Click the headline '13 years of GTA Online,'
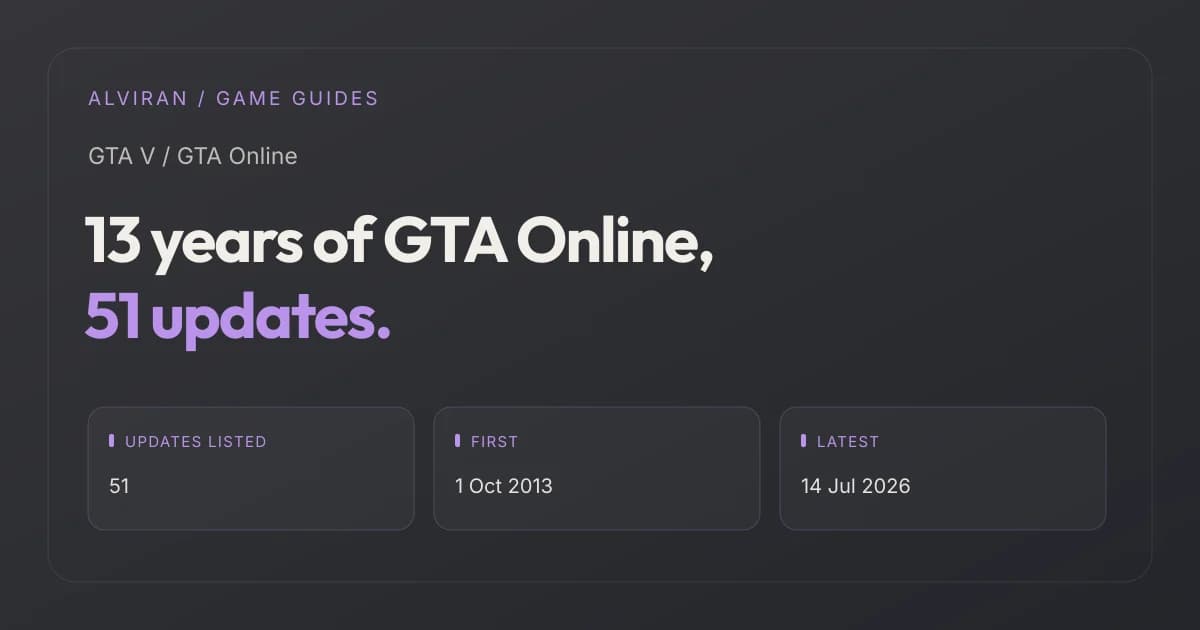 click(x=399, y=242)
